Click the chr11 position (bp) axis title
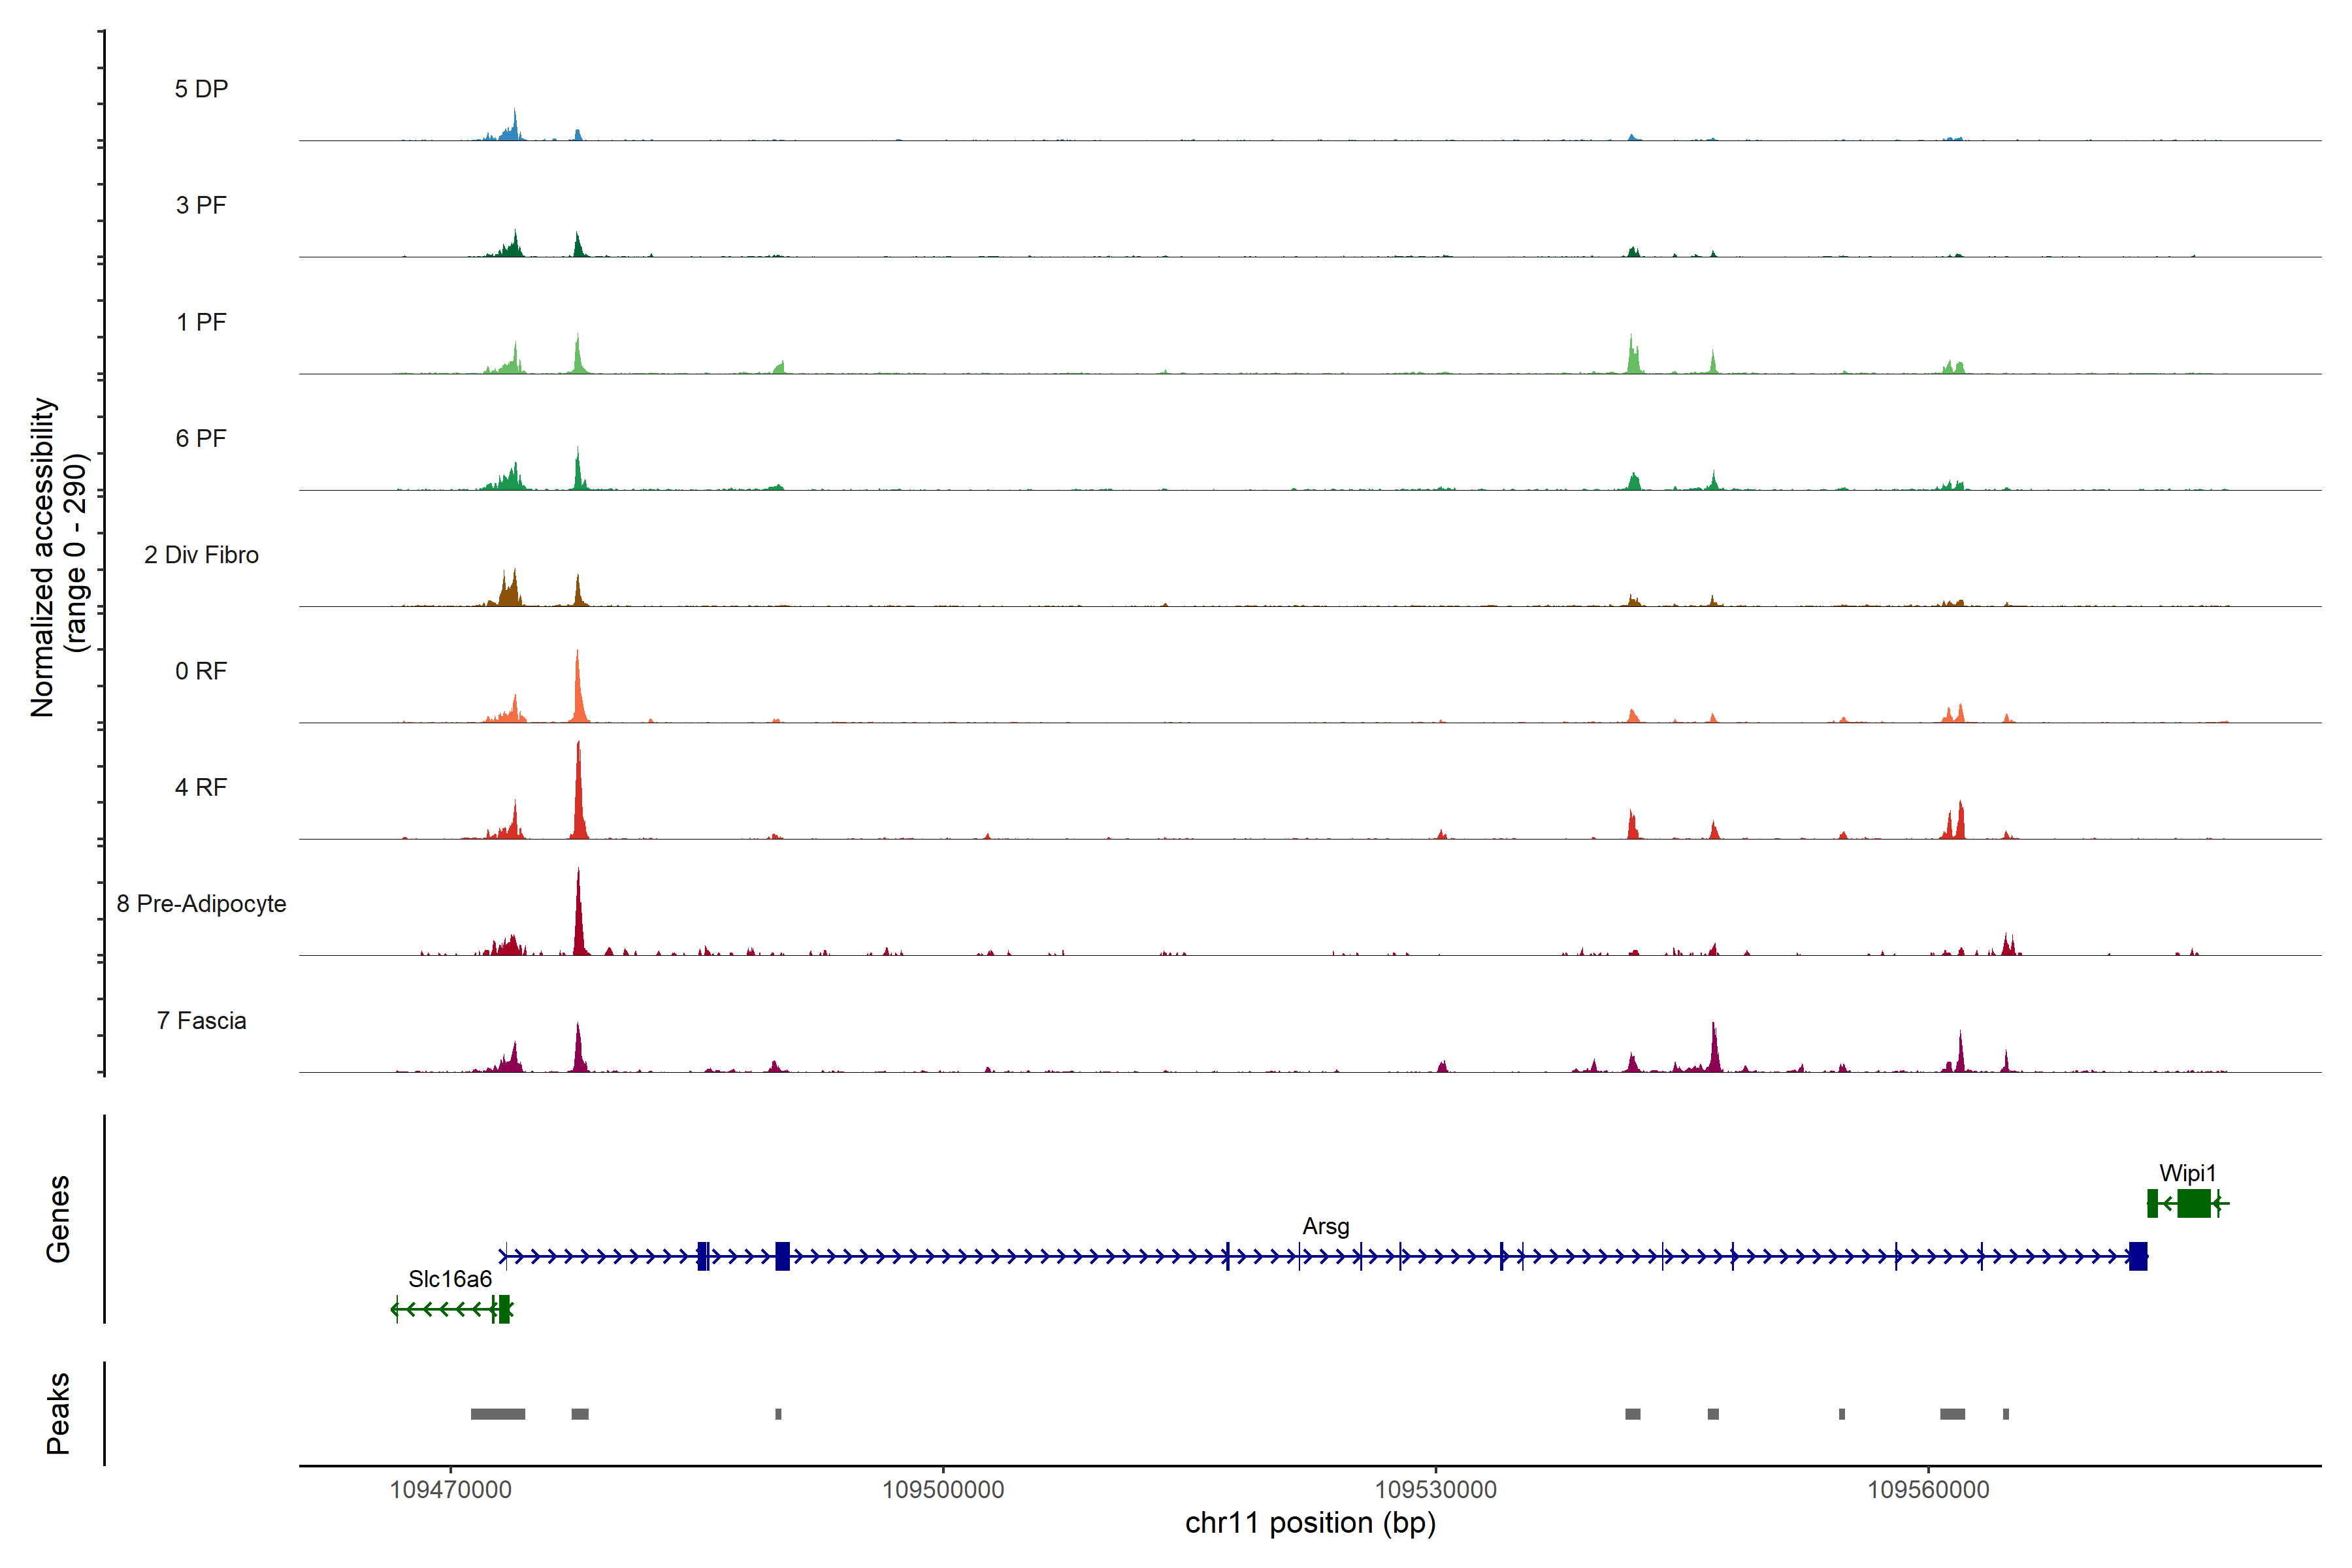This screenshot has height=1568, width=2352. tap(1310, 1523)
